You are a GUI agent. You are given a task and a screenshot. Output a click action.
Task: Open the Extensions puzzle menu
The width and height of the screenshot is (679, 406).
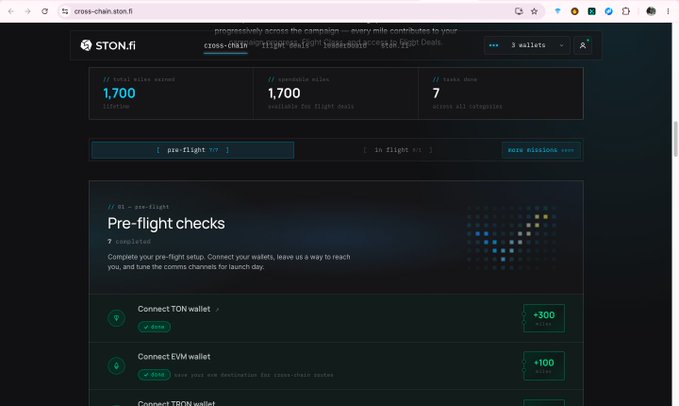pos(626,11)
